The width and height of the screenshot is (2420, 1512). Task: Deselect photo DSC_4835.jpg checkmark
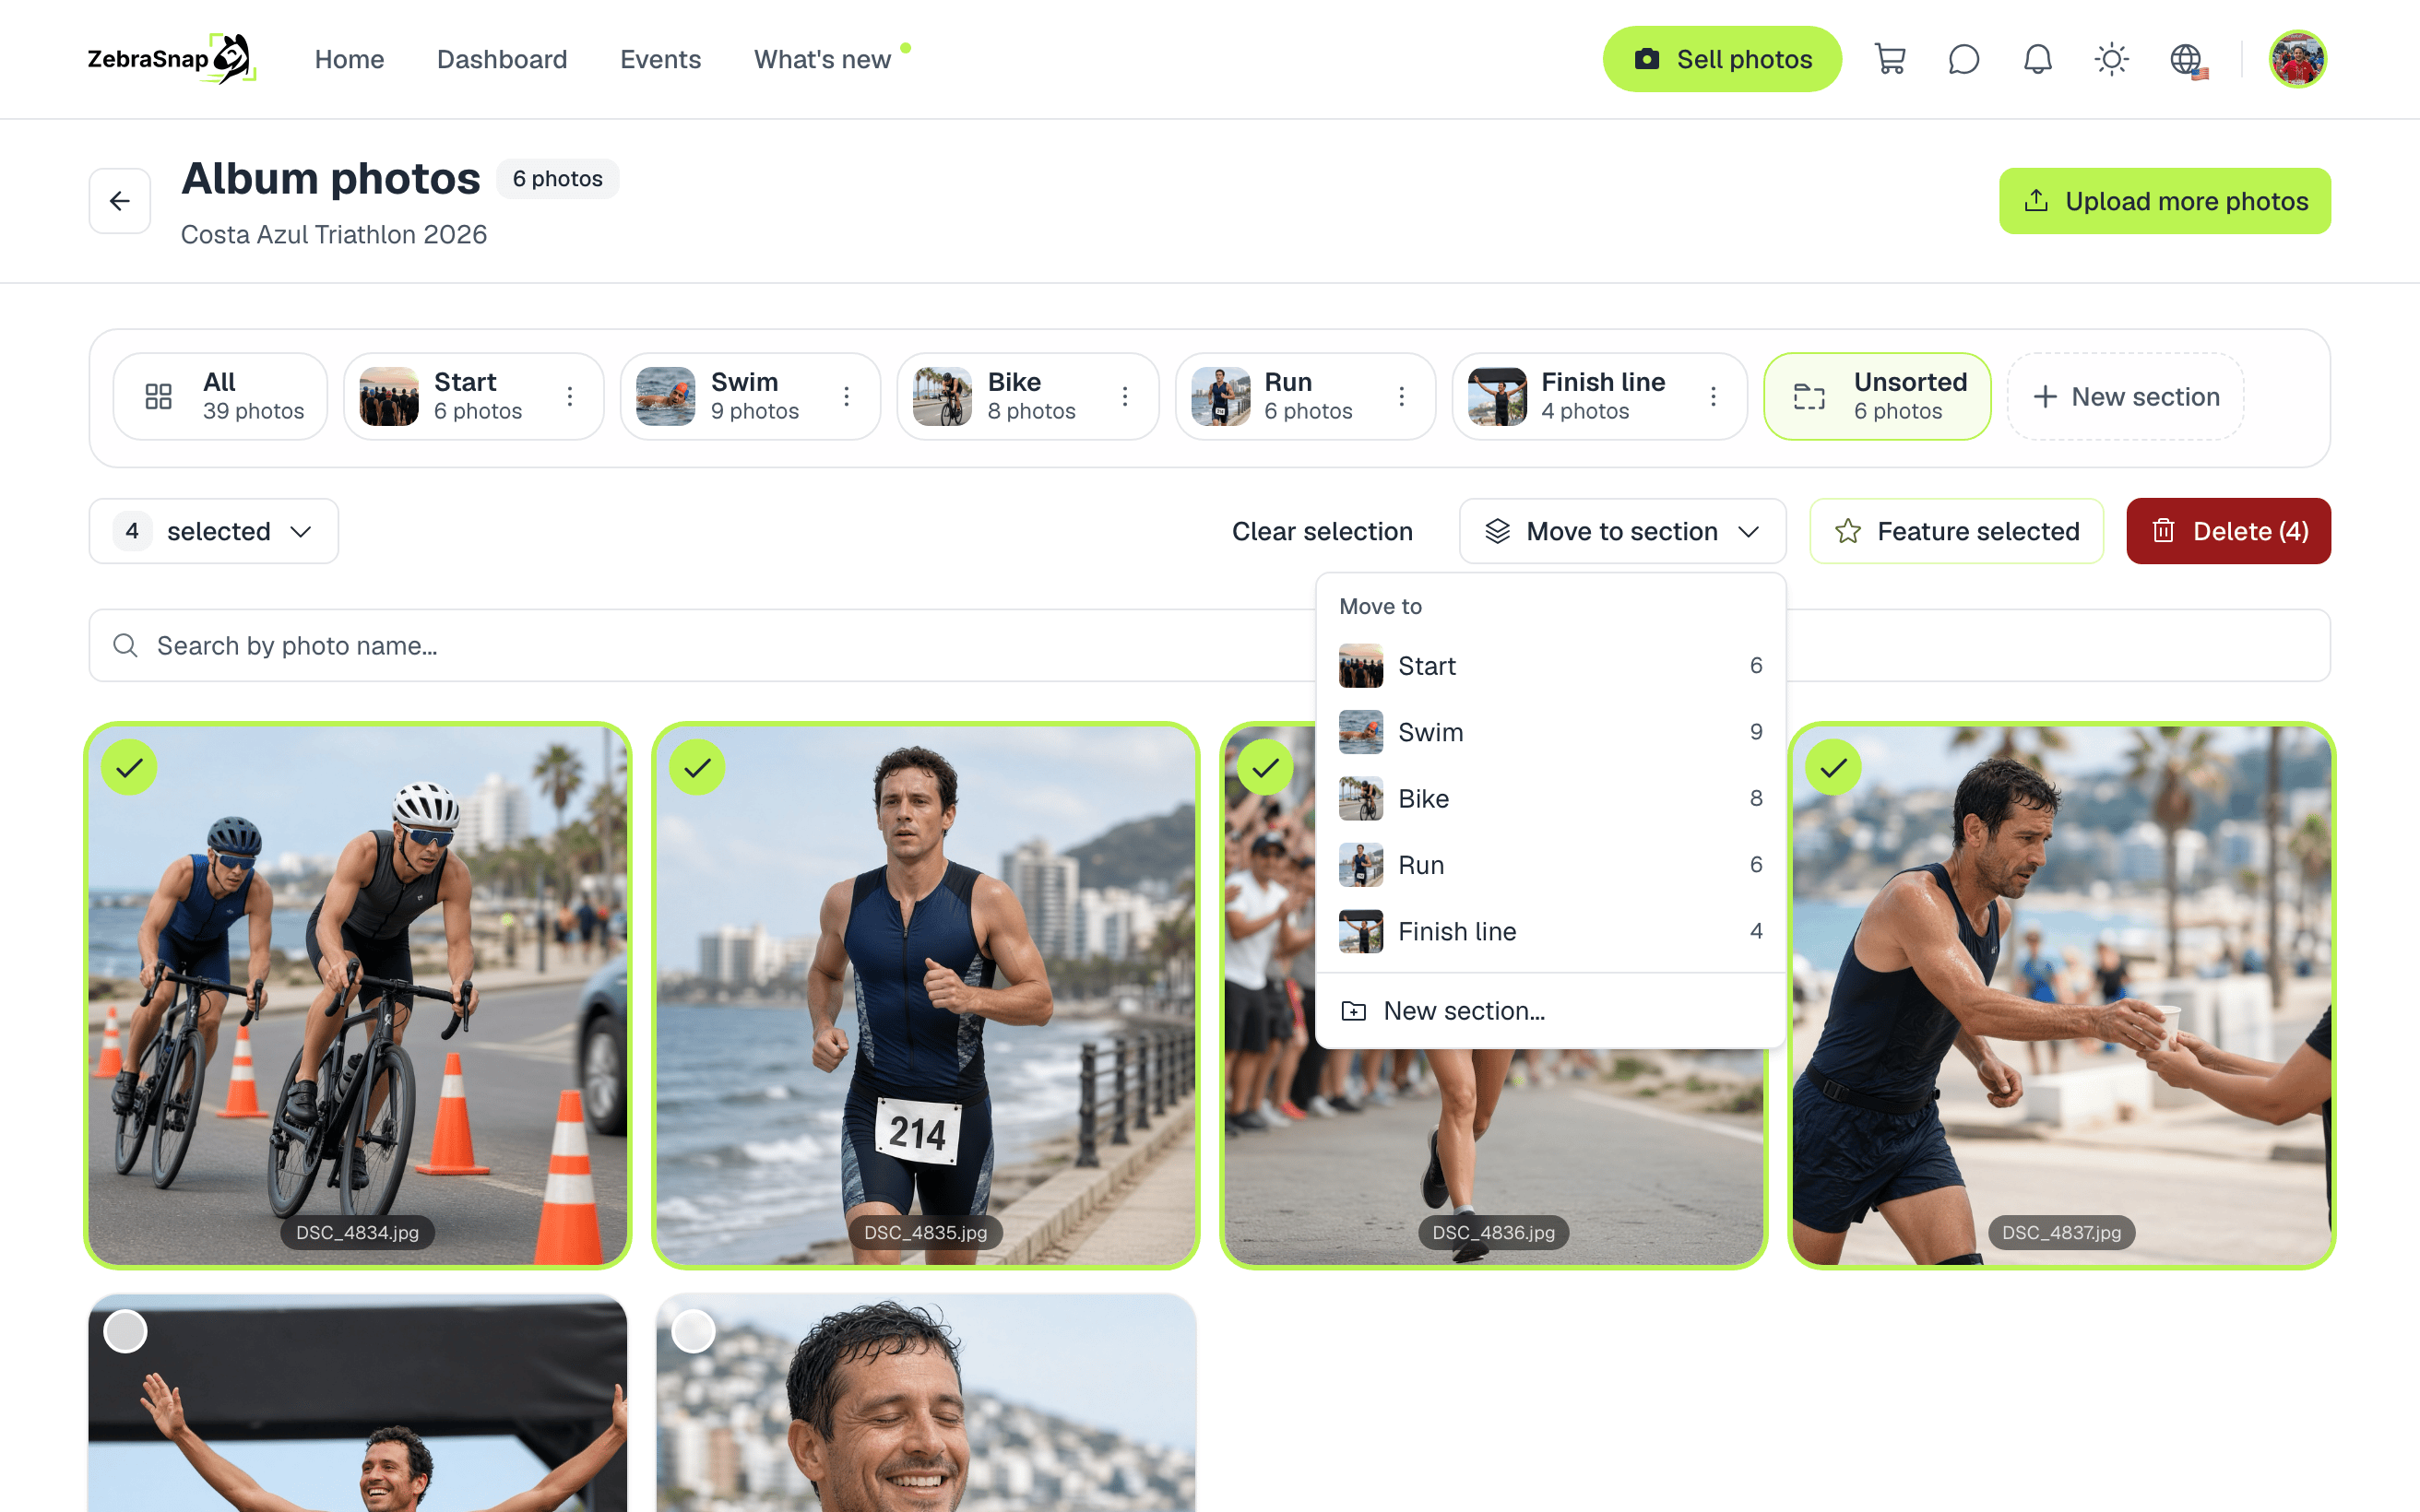(698, 767)
